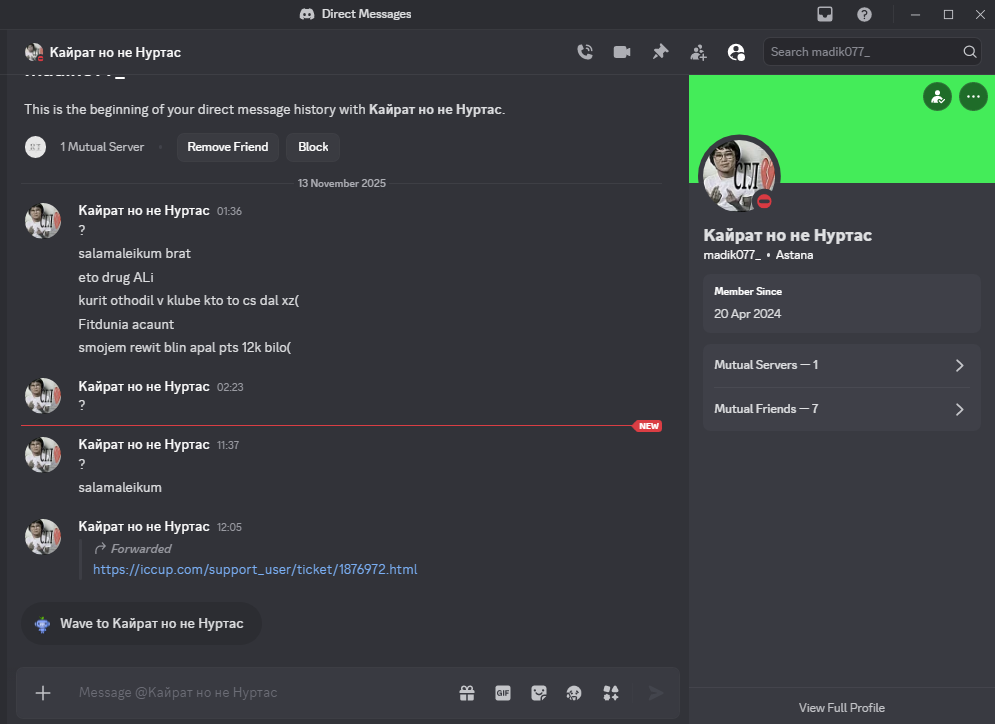Click message 'eto drug ALi'

pos(115,277)
